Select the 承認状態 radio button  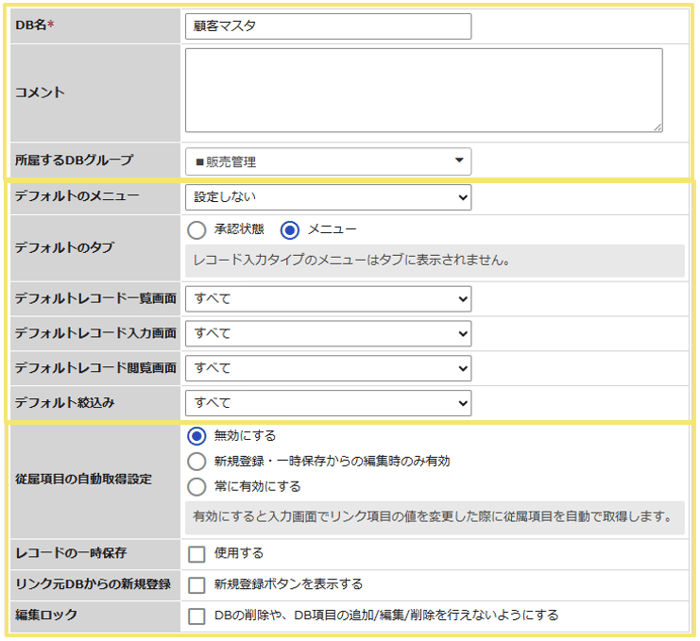click(x=196, y=230)
